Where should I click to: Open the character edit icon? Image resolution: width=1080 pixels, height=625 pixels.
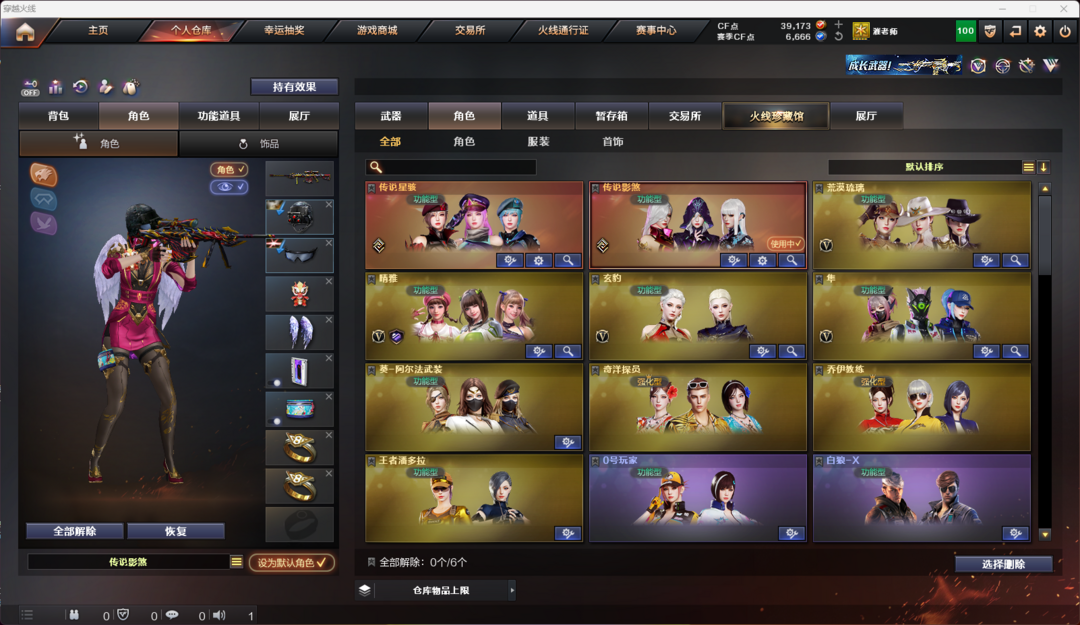pos(105,87)
